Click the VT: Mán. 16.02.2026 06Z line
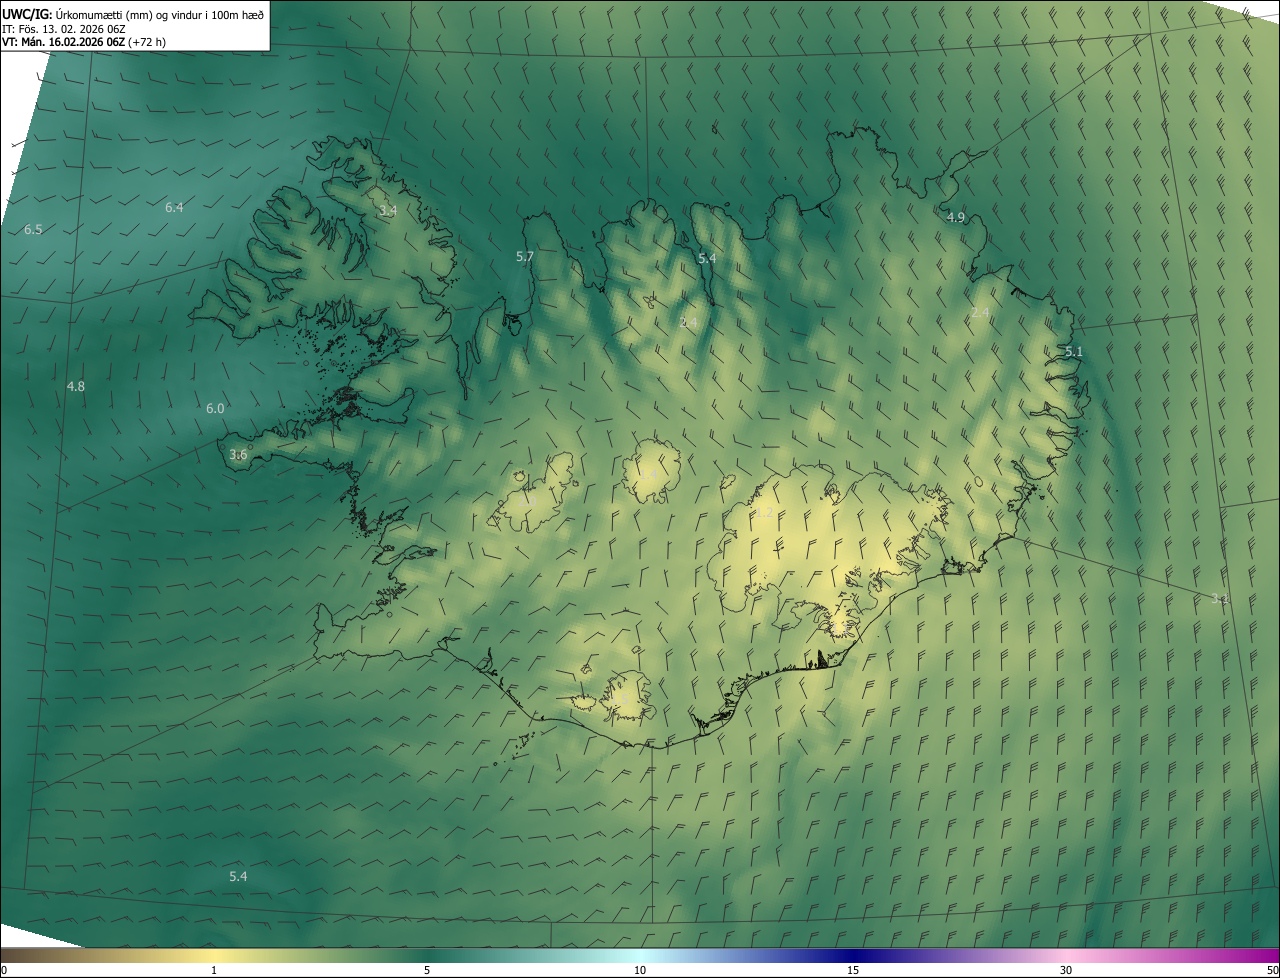The height and width of the screenshot is (978, 1280). click(x=84, y=42)
